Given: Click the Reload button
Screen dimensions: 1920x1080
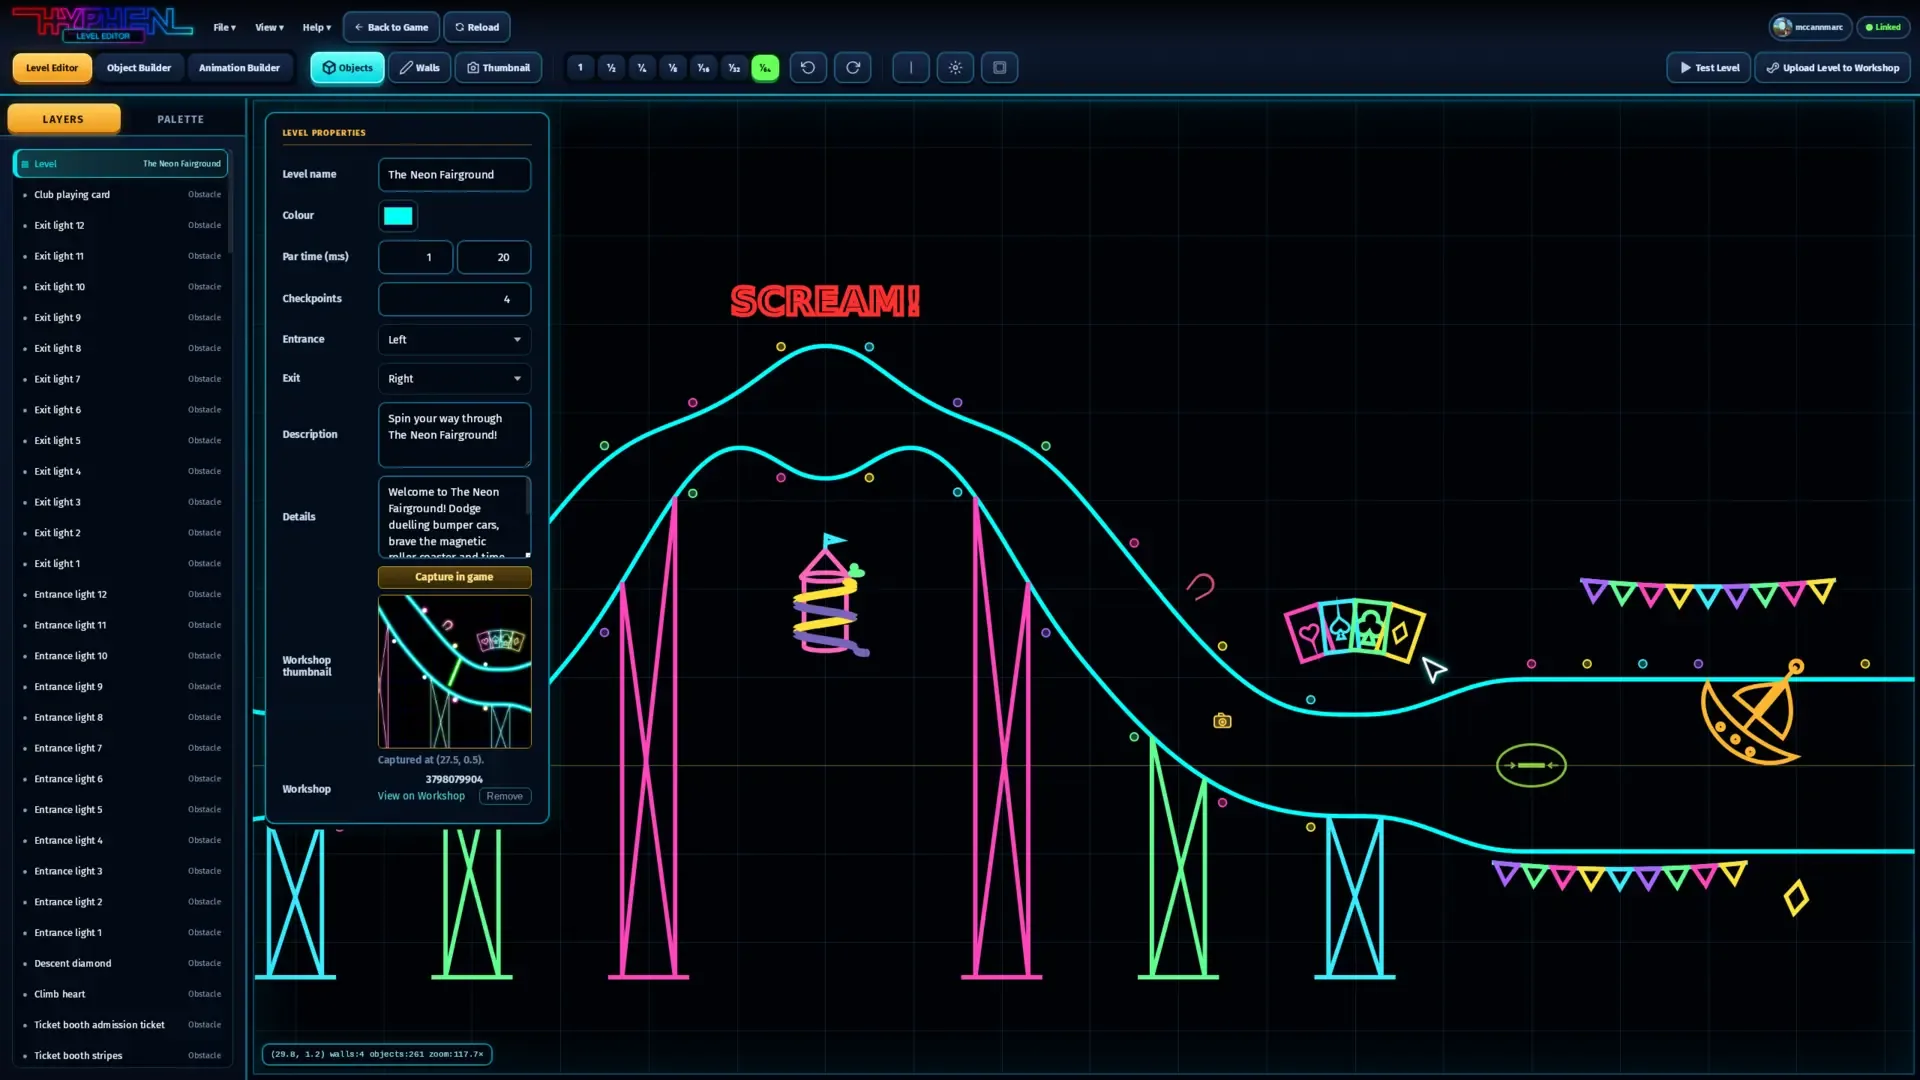Looking at the screenshot, I should 477,27.
